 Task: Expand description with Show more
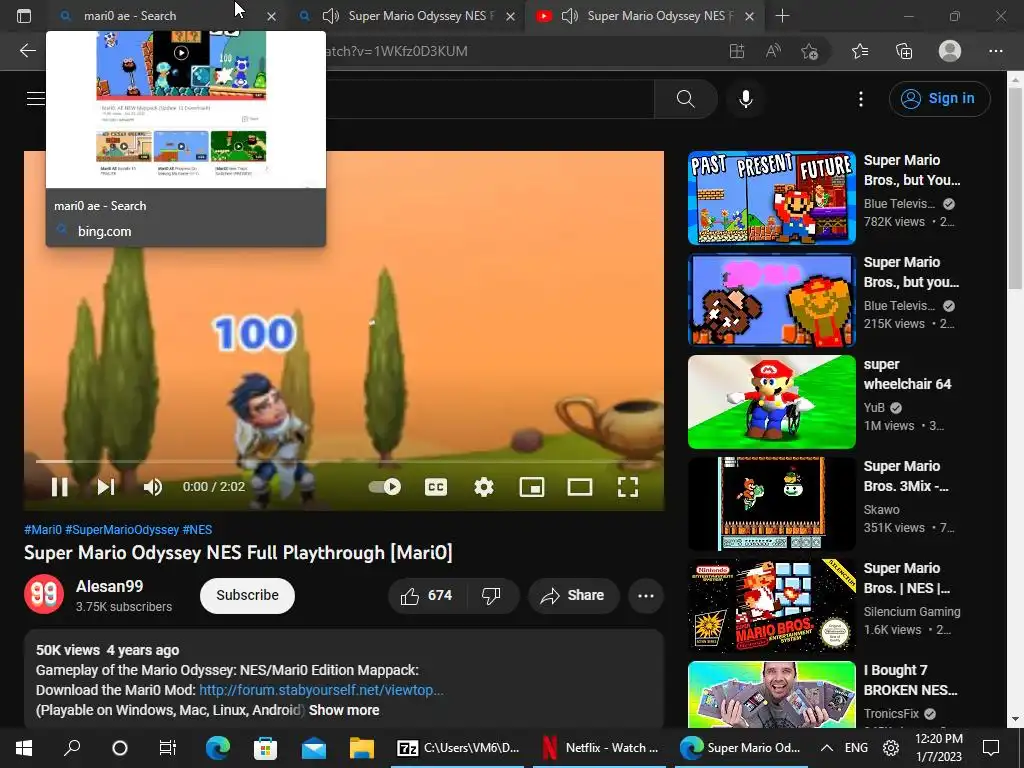point(344,710)
